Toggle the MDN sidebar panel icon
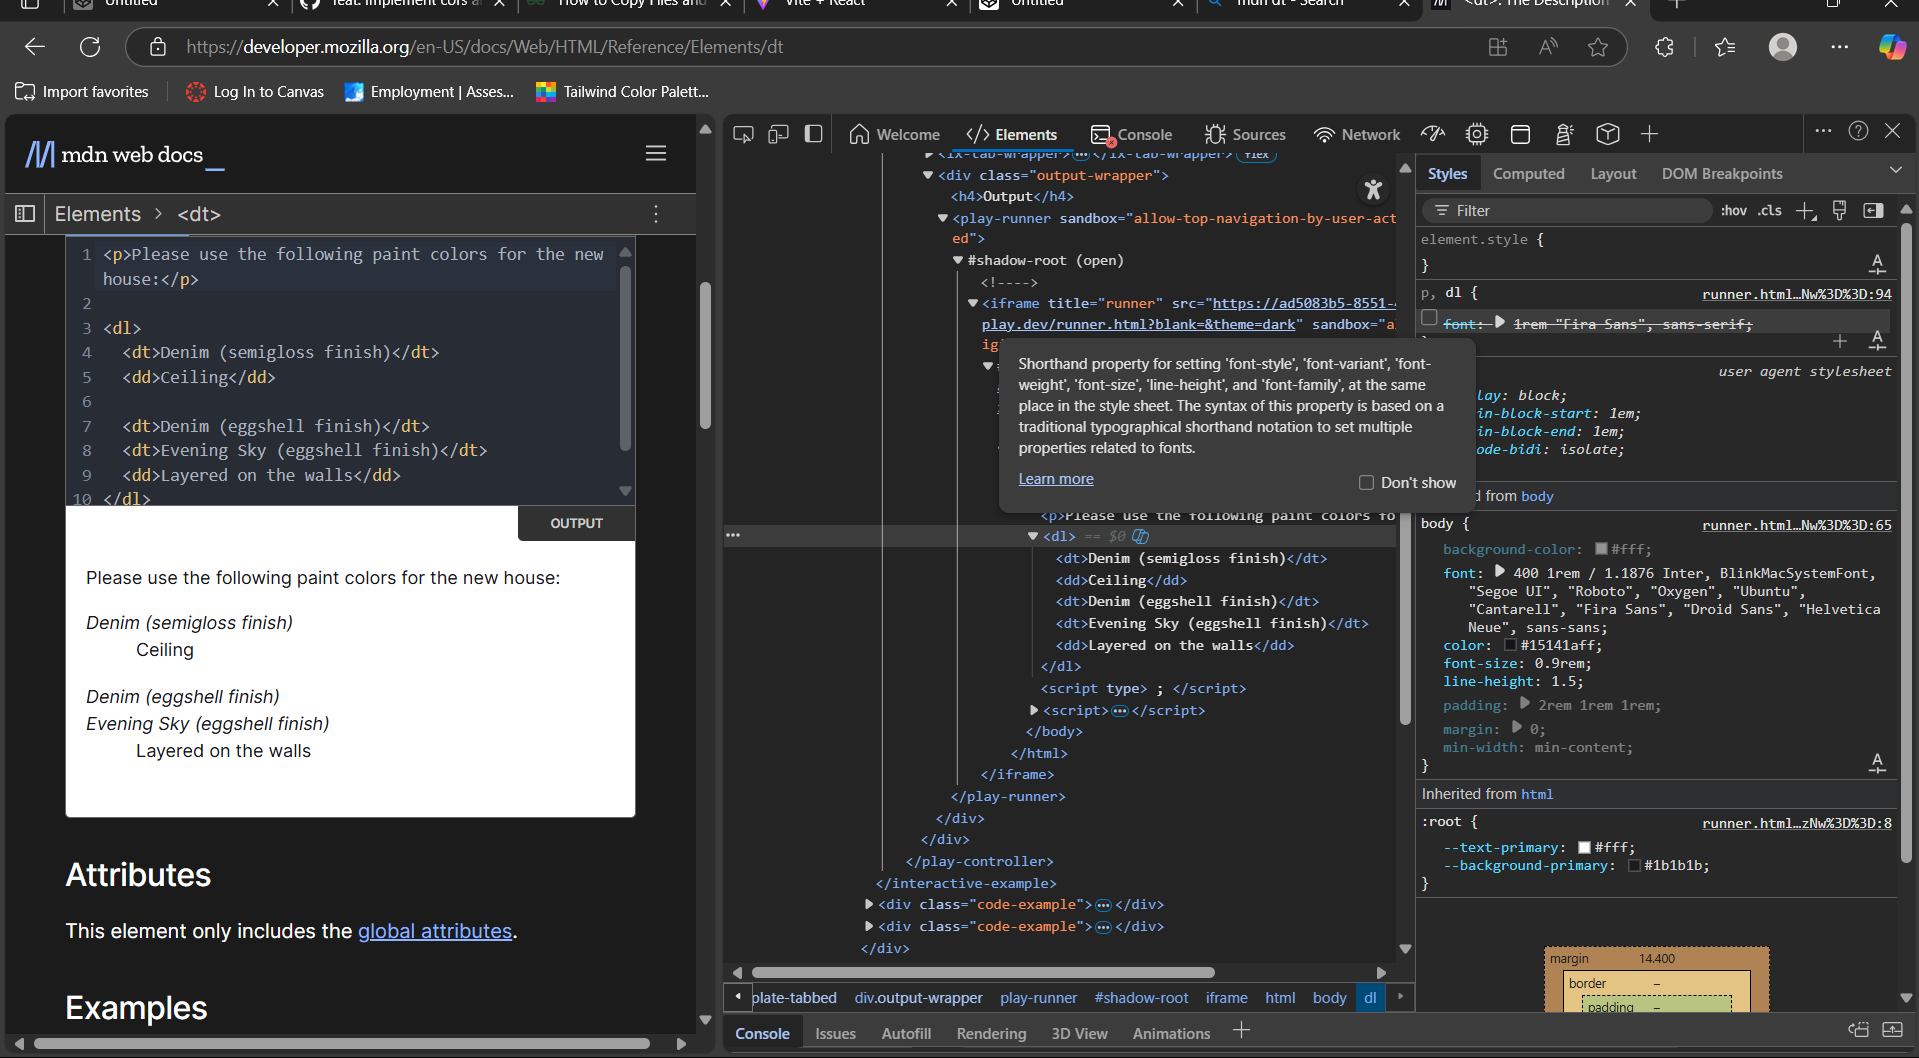1919x1058 pixels. click(25, 214)
